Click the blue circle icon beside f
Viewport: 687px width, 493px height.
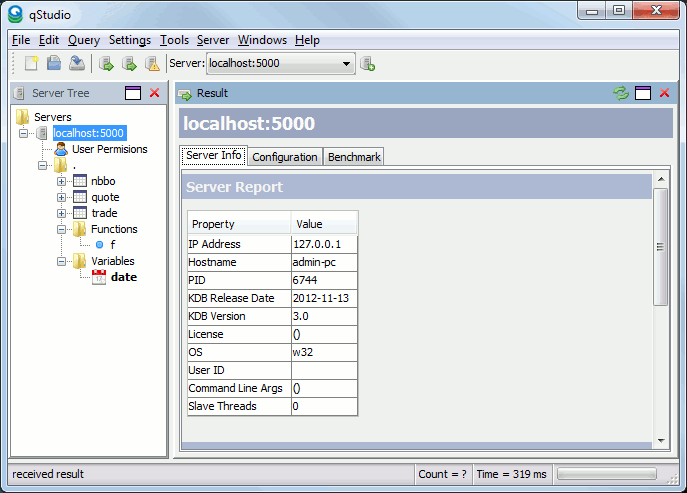coord(99,245)
